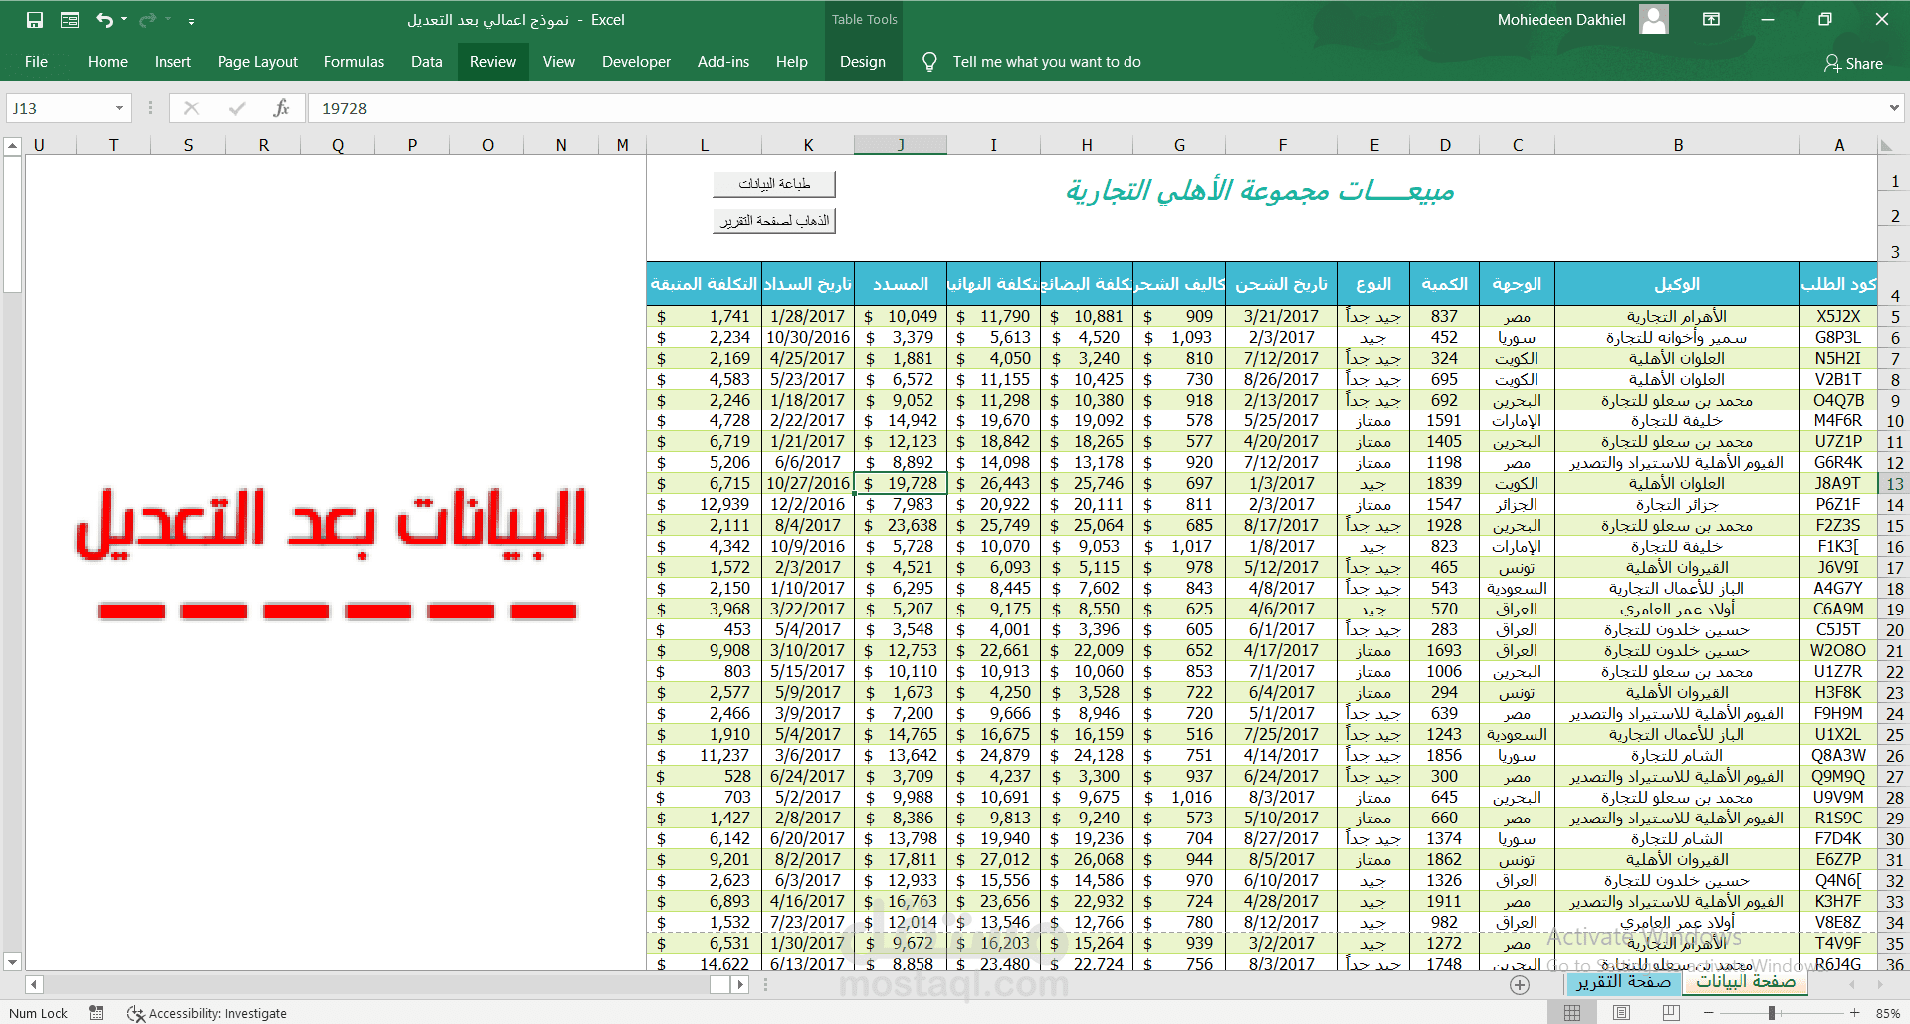Switch to Page Layout view icon
Screen dimensions: 1910x1024
click(1622, 1013)
